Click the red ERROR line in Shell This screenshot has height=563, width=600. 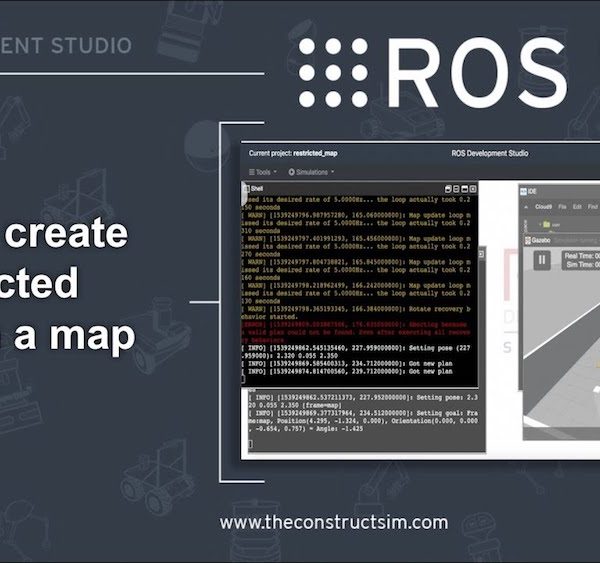point(355,332)
